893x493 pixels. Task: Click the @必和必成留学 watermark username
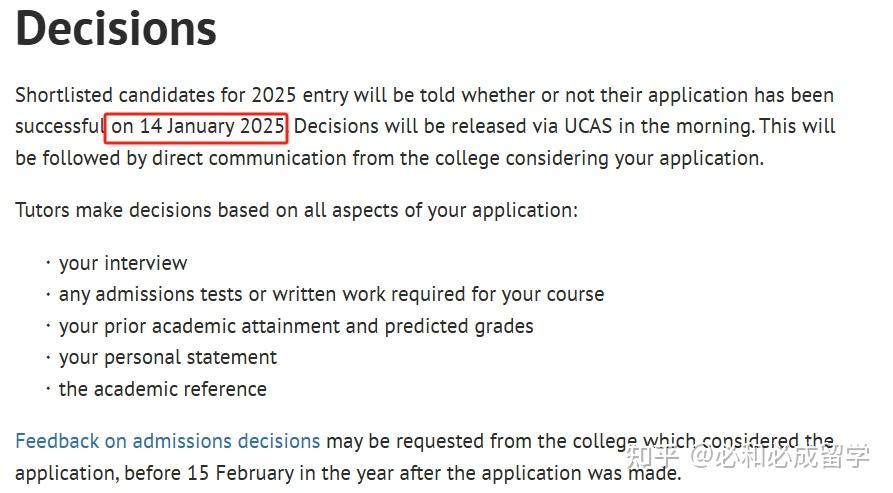782,457
